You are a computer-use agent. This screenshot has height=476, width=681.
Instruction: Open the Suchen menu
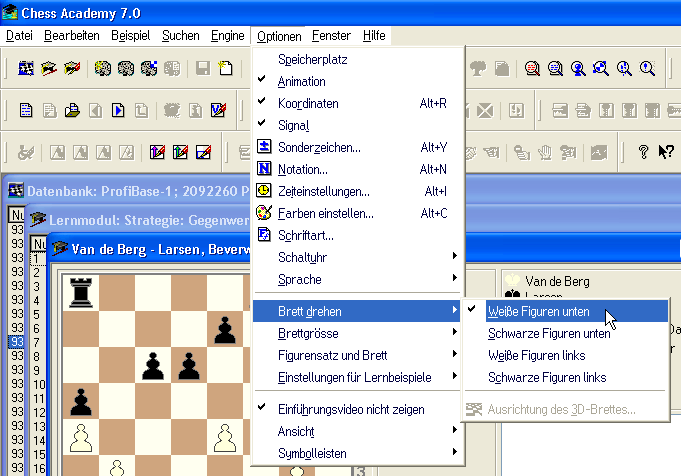coord(180,36)
